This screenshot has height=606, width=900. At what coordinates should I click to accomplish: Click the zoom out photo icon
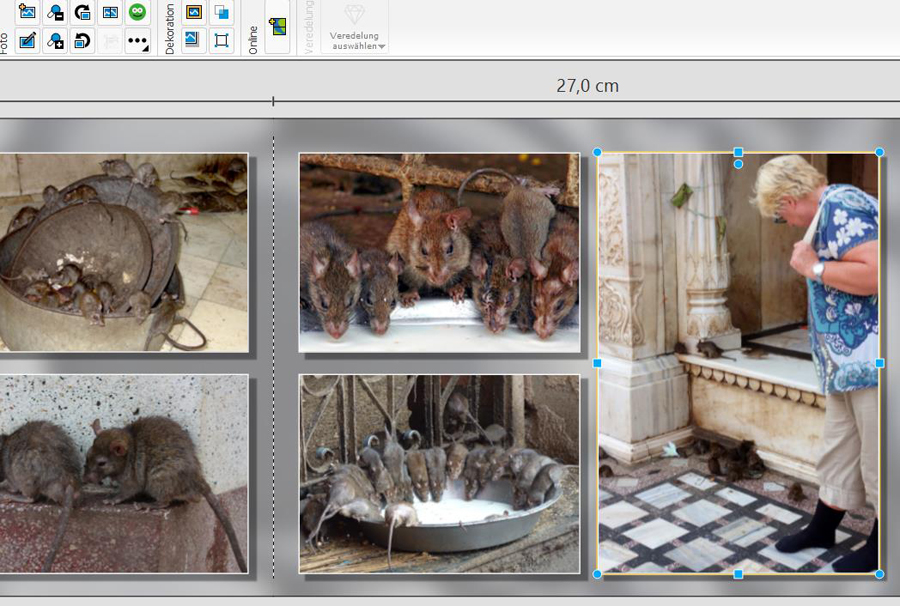pyautogui.click(x=55, y=12)
